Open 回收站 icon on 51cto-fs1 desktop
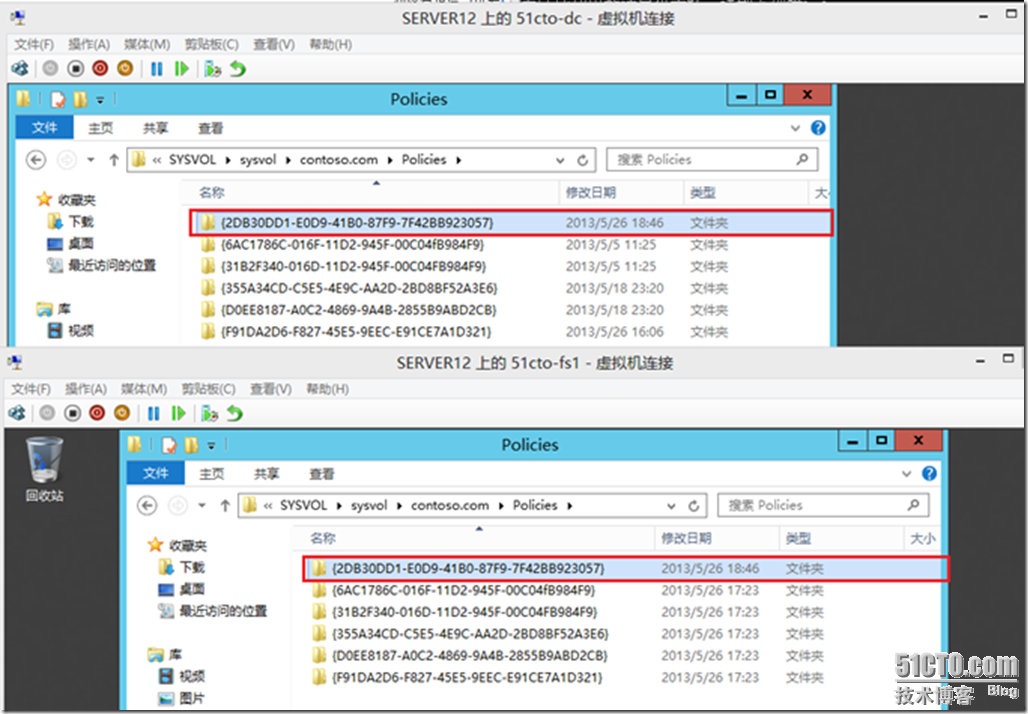 tap(45, 469)
